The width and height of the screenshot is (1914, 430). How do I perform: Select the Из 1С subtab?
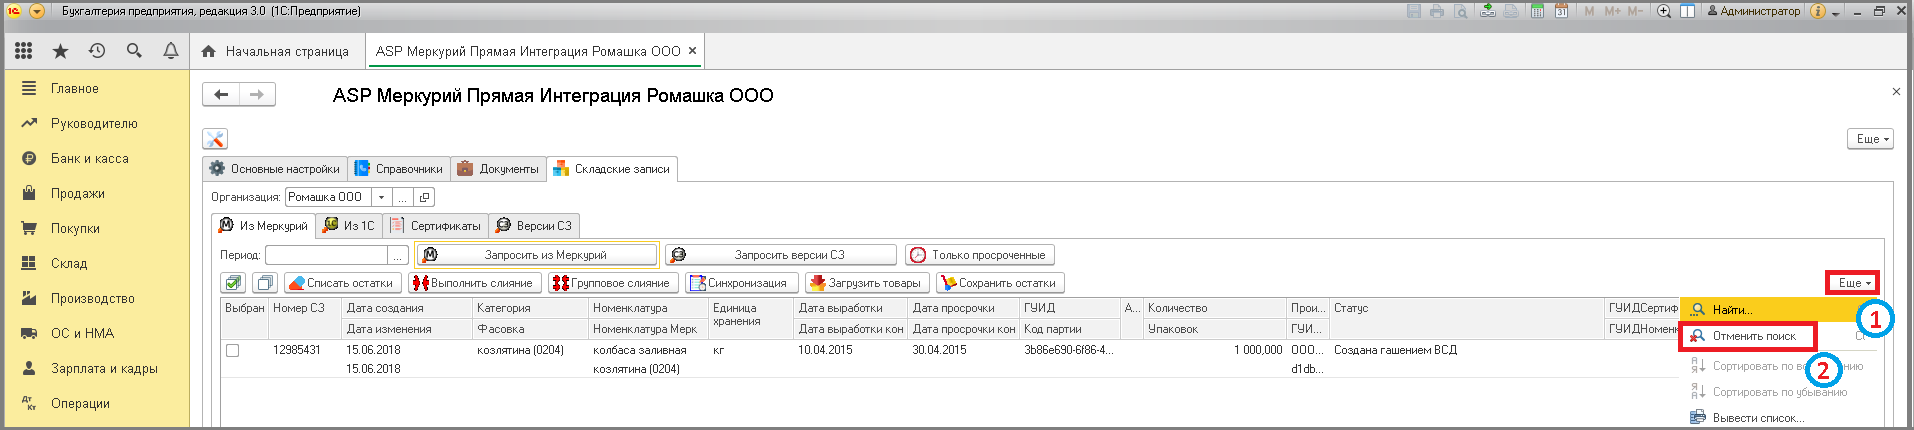click(x=349, y=225)
